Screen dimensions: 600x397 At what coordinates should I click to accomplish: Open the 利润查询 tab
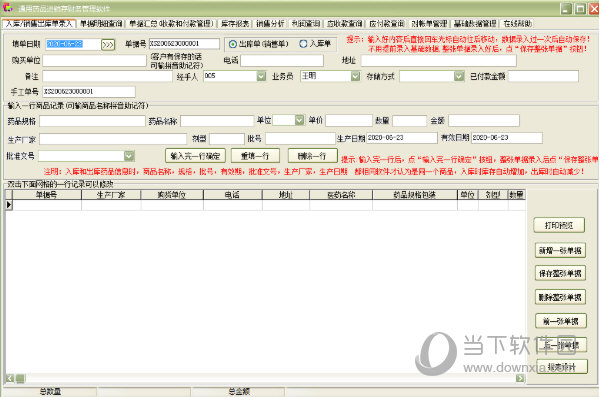point(305,24)
